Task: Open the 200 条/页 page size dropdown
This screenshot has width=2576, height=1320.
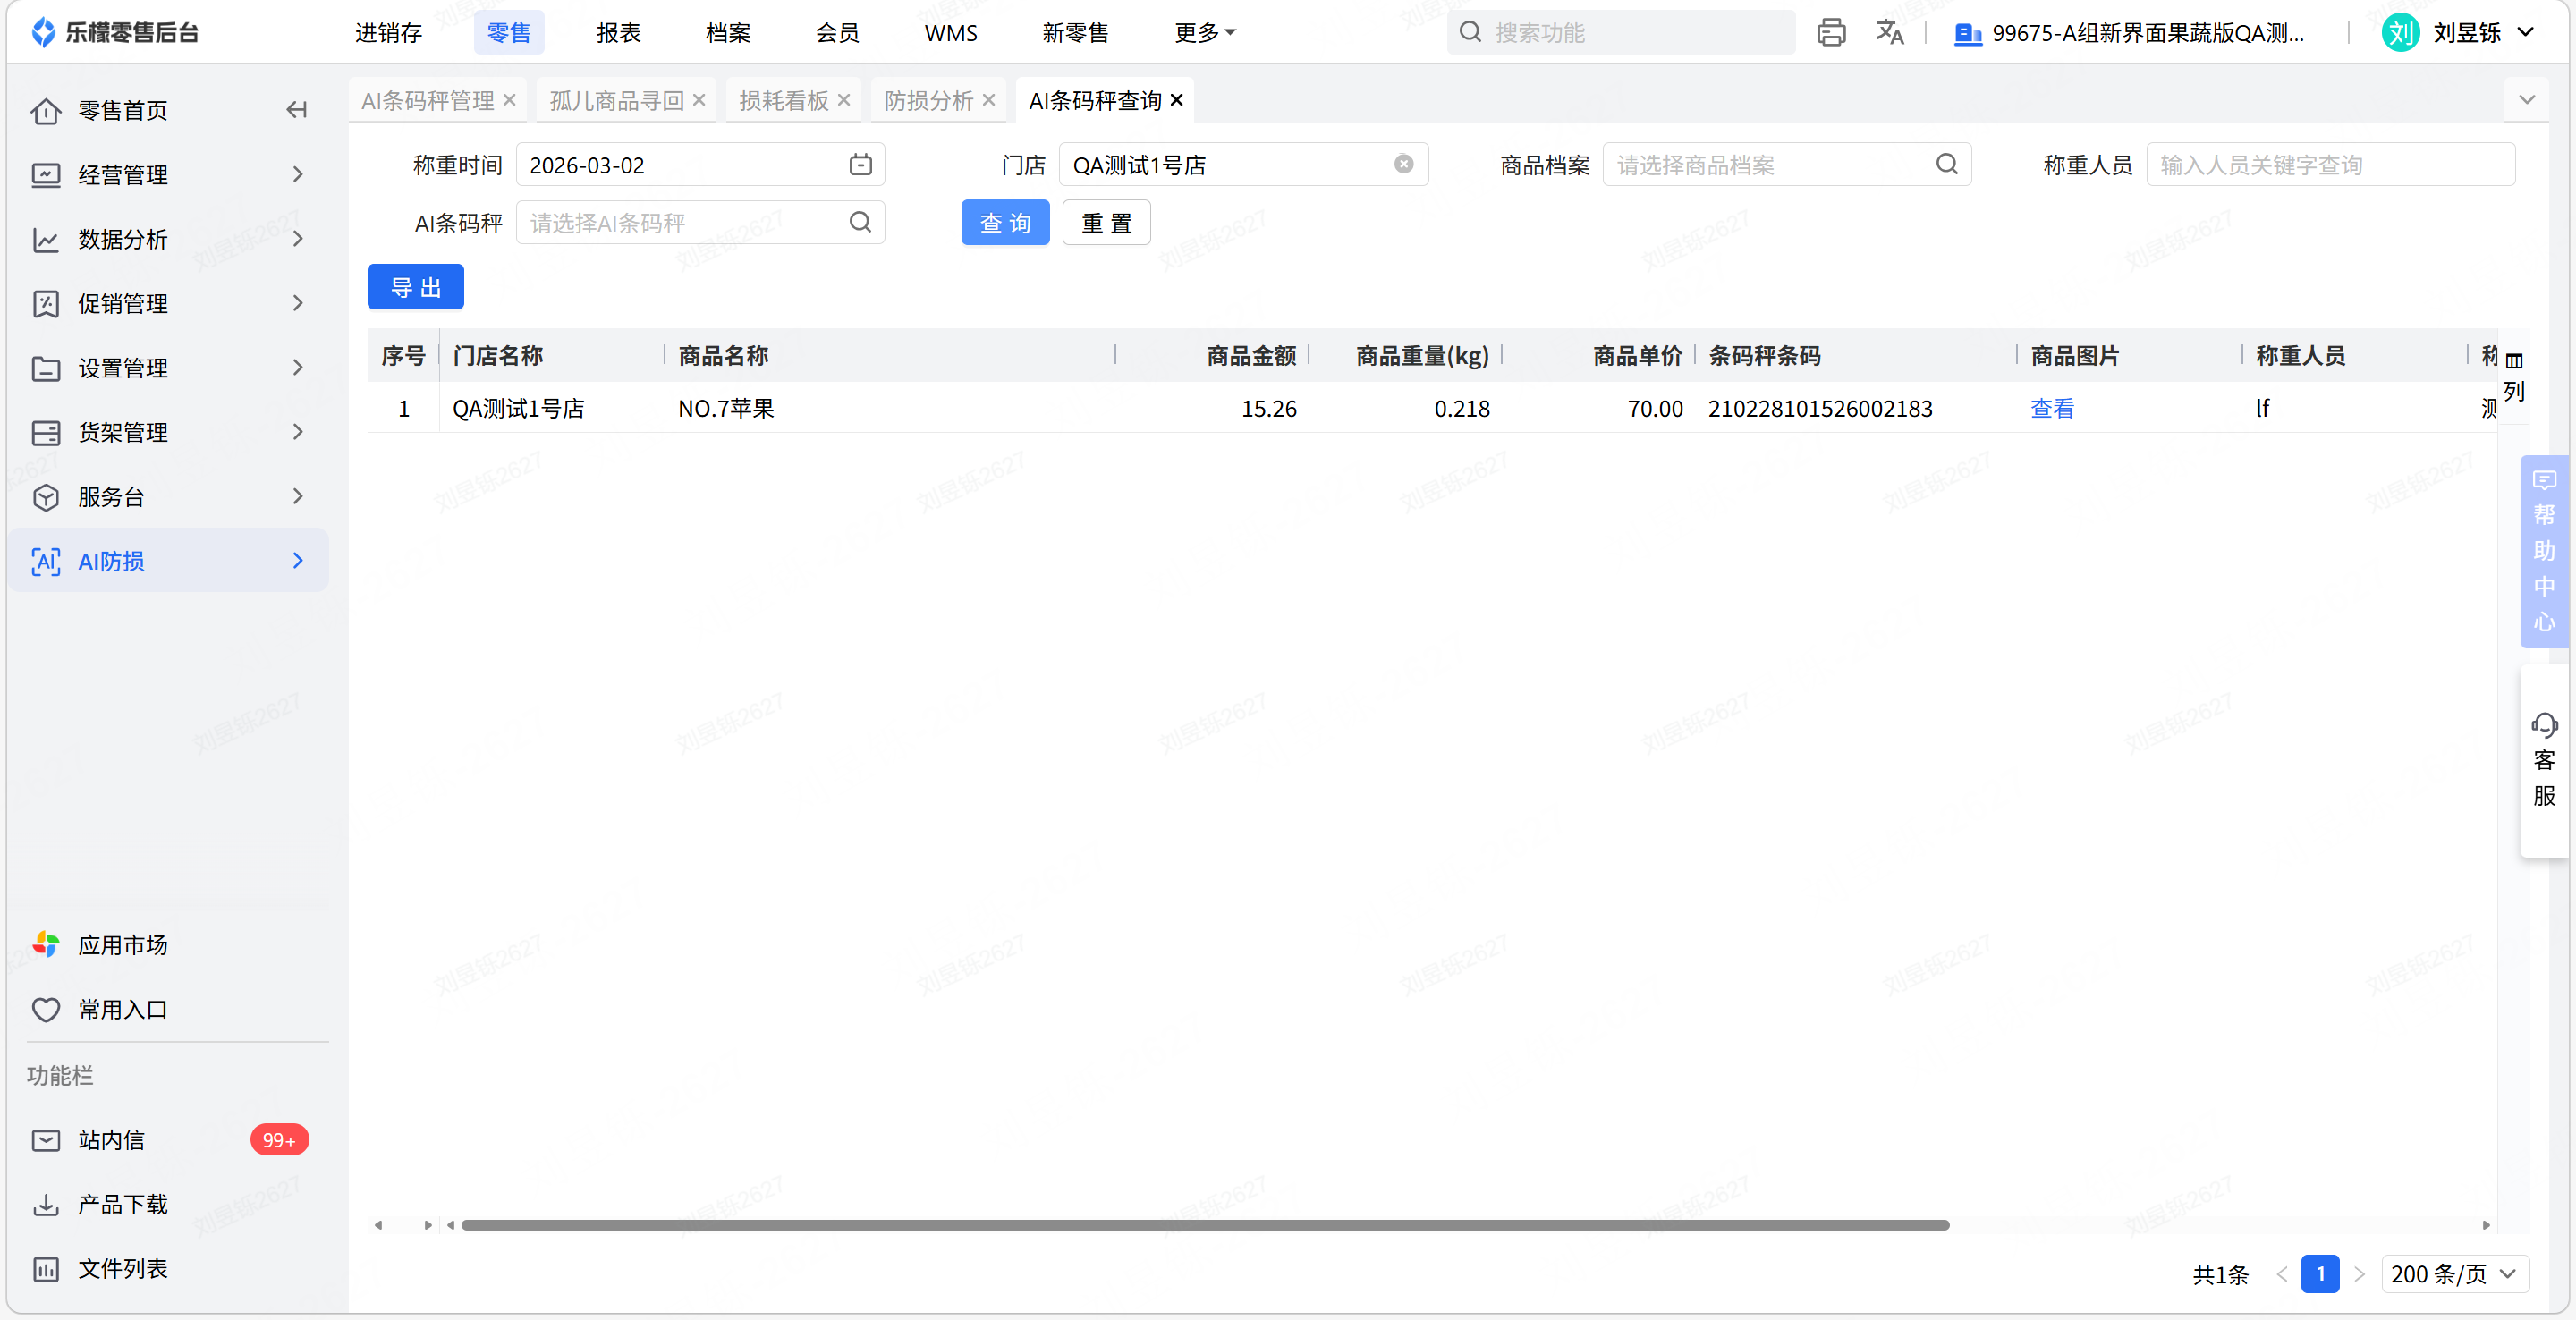Action: (x=2454, y=1274)
